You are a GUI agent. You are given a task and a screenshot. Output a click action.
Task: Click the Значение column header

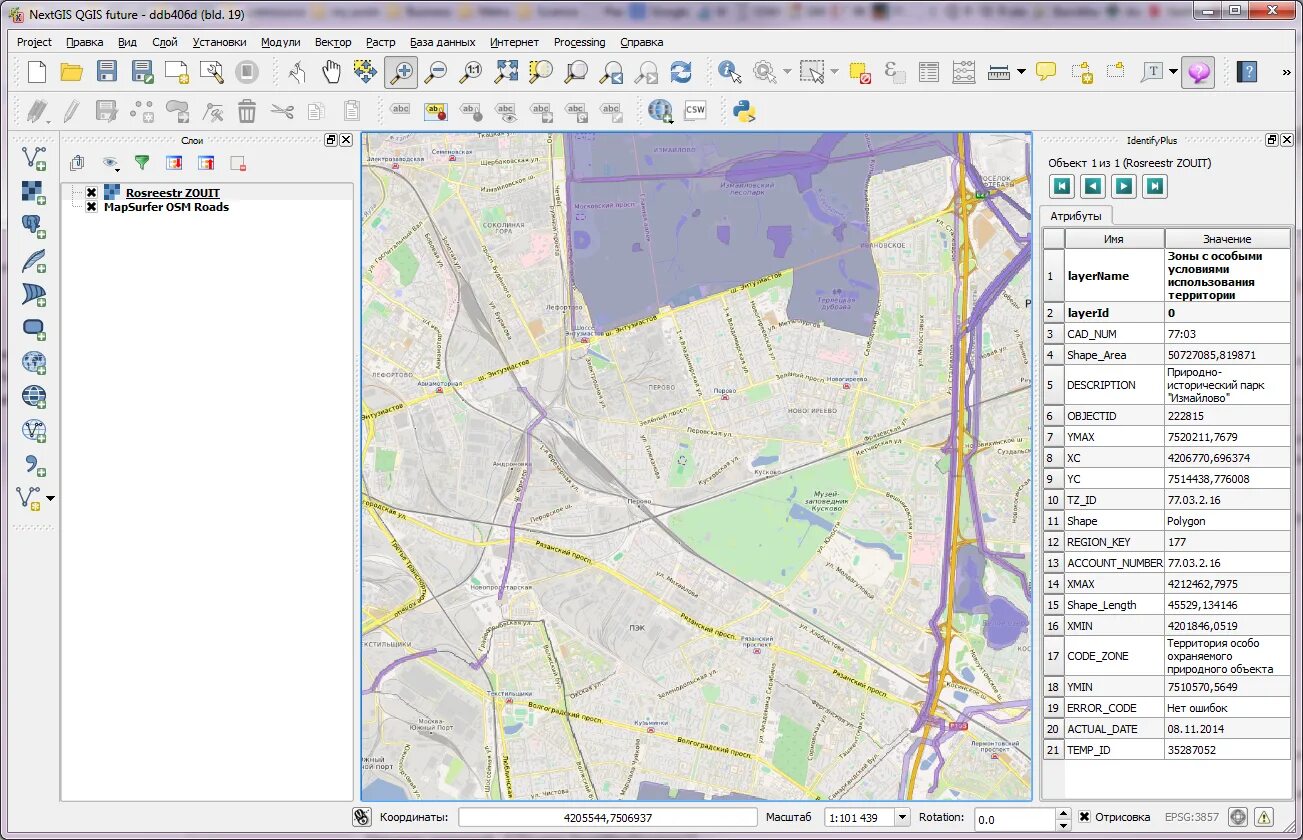(1227, 239)
